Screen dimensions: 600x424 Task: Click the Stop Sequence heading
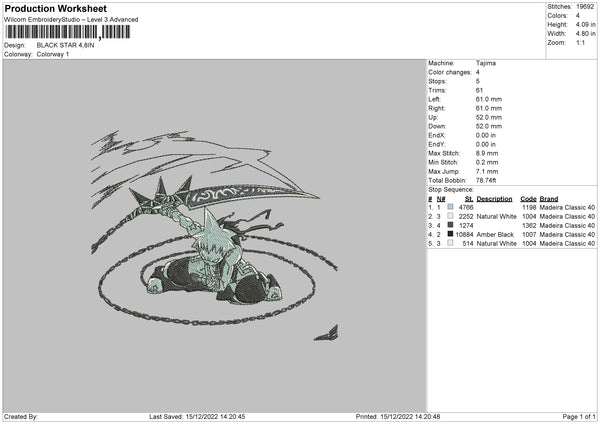451,190
